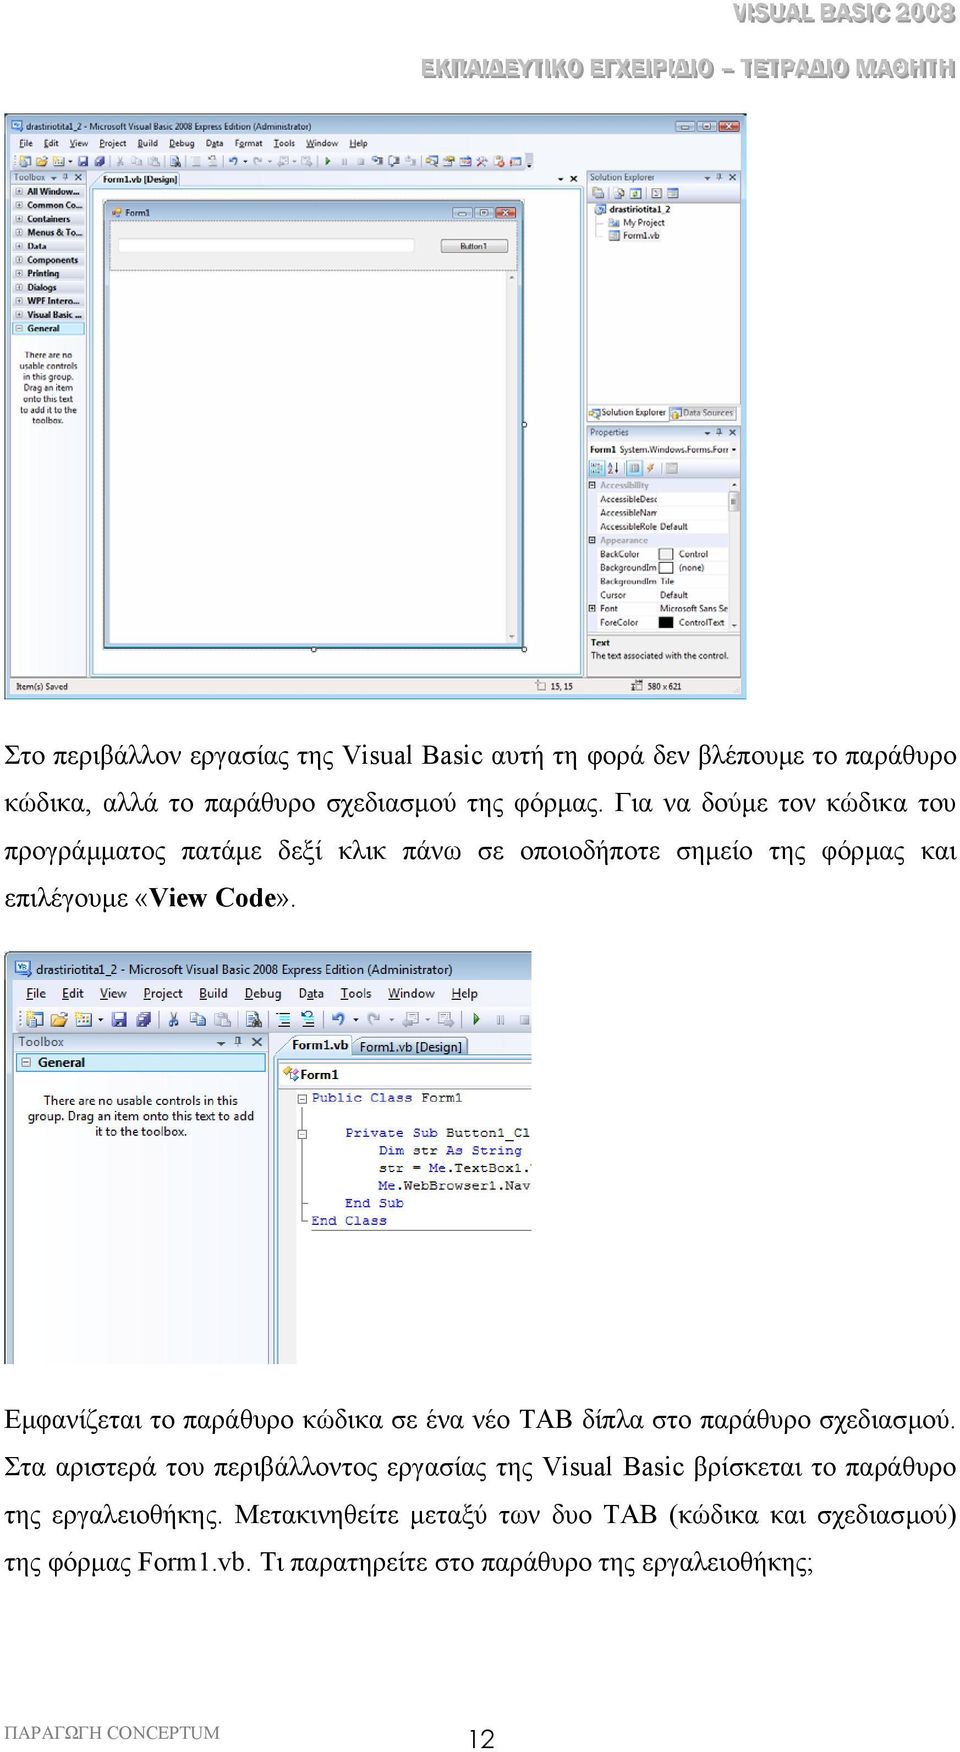Click Paste icon in lower window toolbar
The image size is (960, 1752).
[x=222, y=1019]
